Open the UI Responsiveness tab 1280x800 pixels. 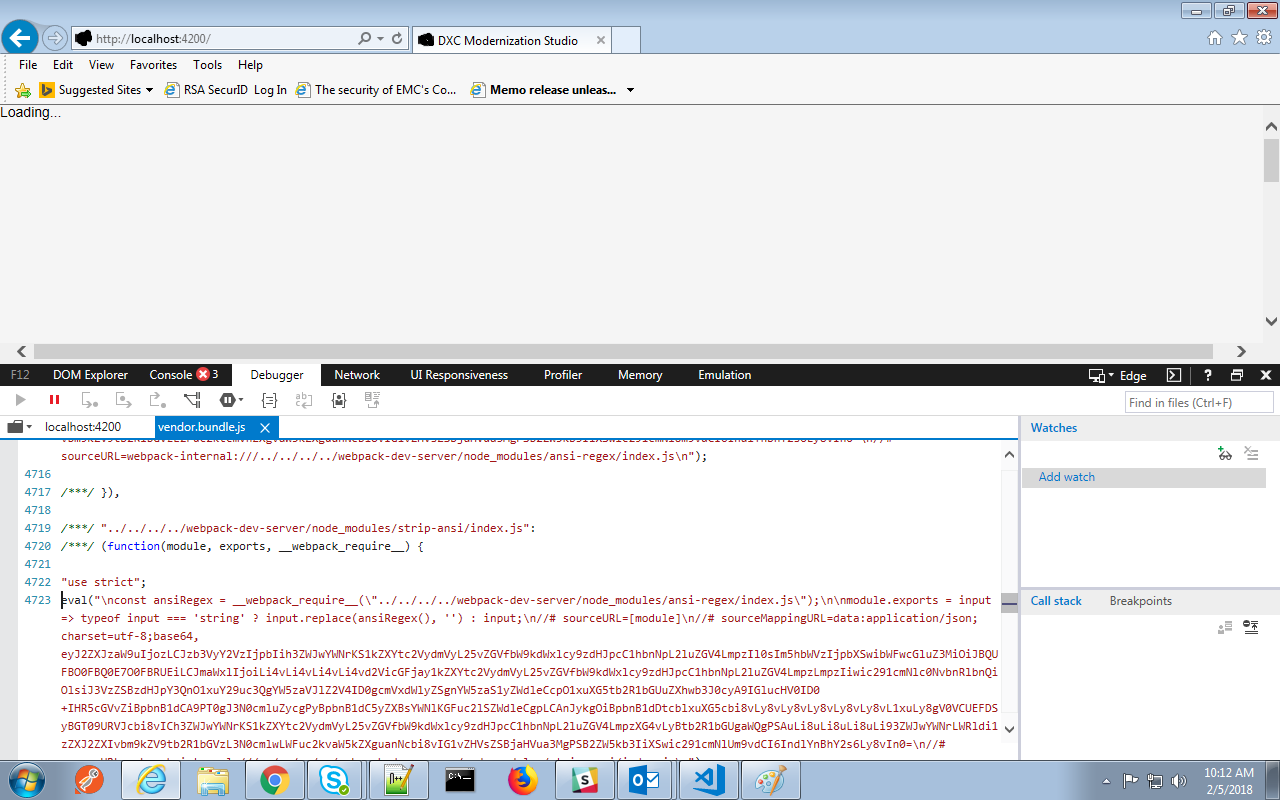[459, 375]
